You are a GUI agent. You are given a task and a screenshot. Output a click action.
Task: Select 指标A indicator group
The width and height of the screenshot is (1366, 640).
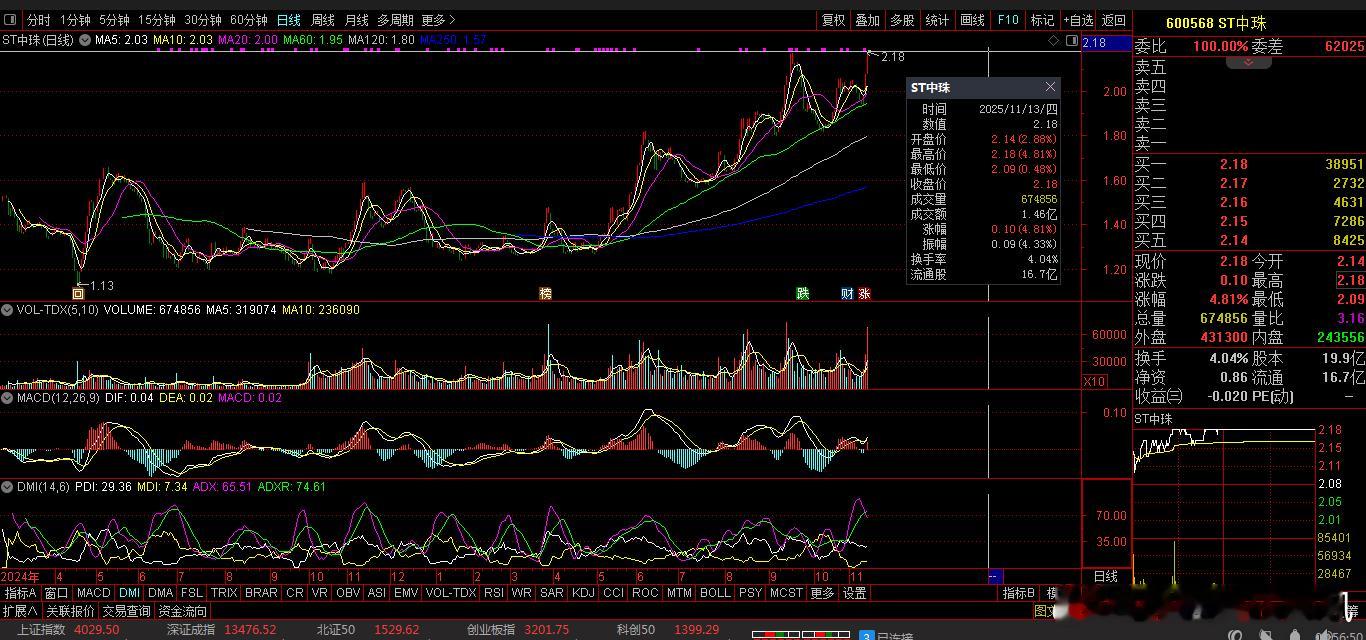pos(20,593)
